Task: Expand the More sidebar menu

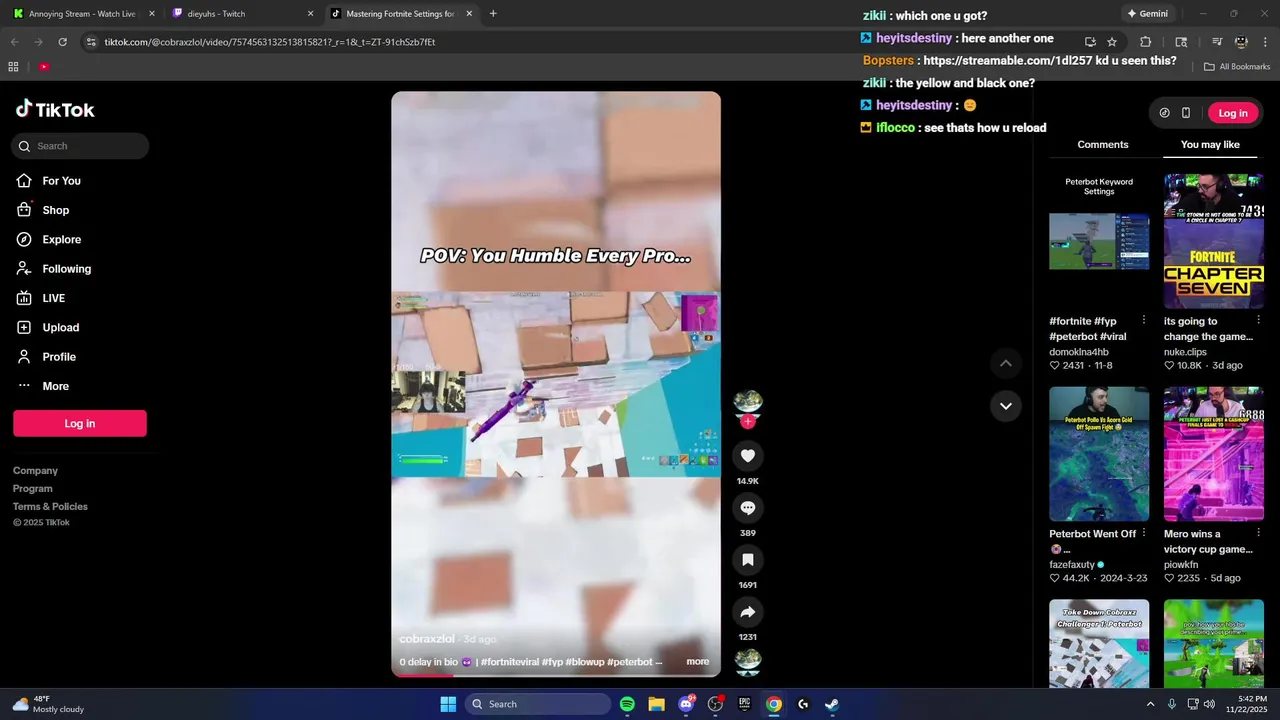Action: coord(42,386)
